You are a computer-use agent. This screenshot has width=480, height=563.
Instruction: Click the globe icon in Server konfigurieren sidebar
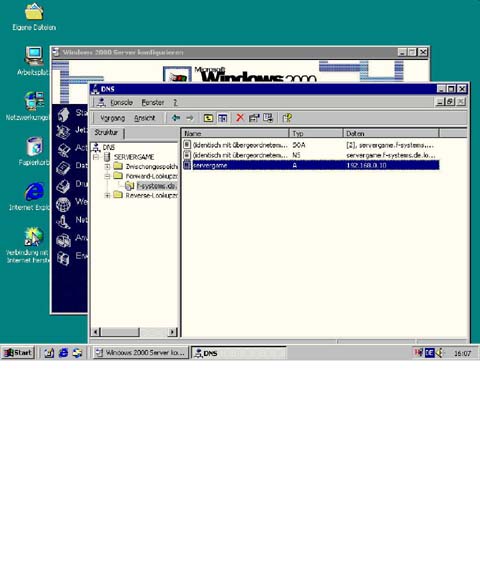click(63, 204)
